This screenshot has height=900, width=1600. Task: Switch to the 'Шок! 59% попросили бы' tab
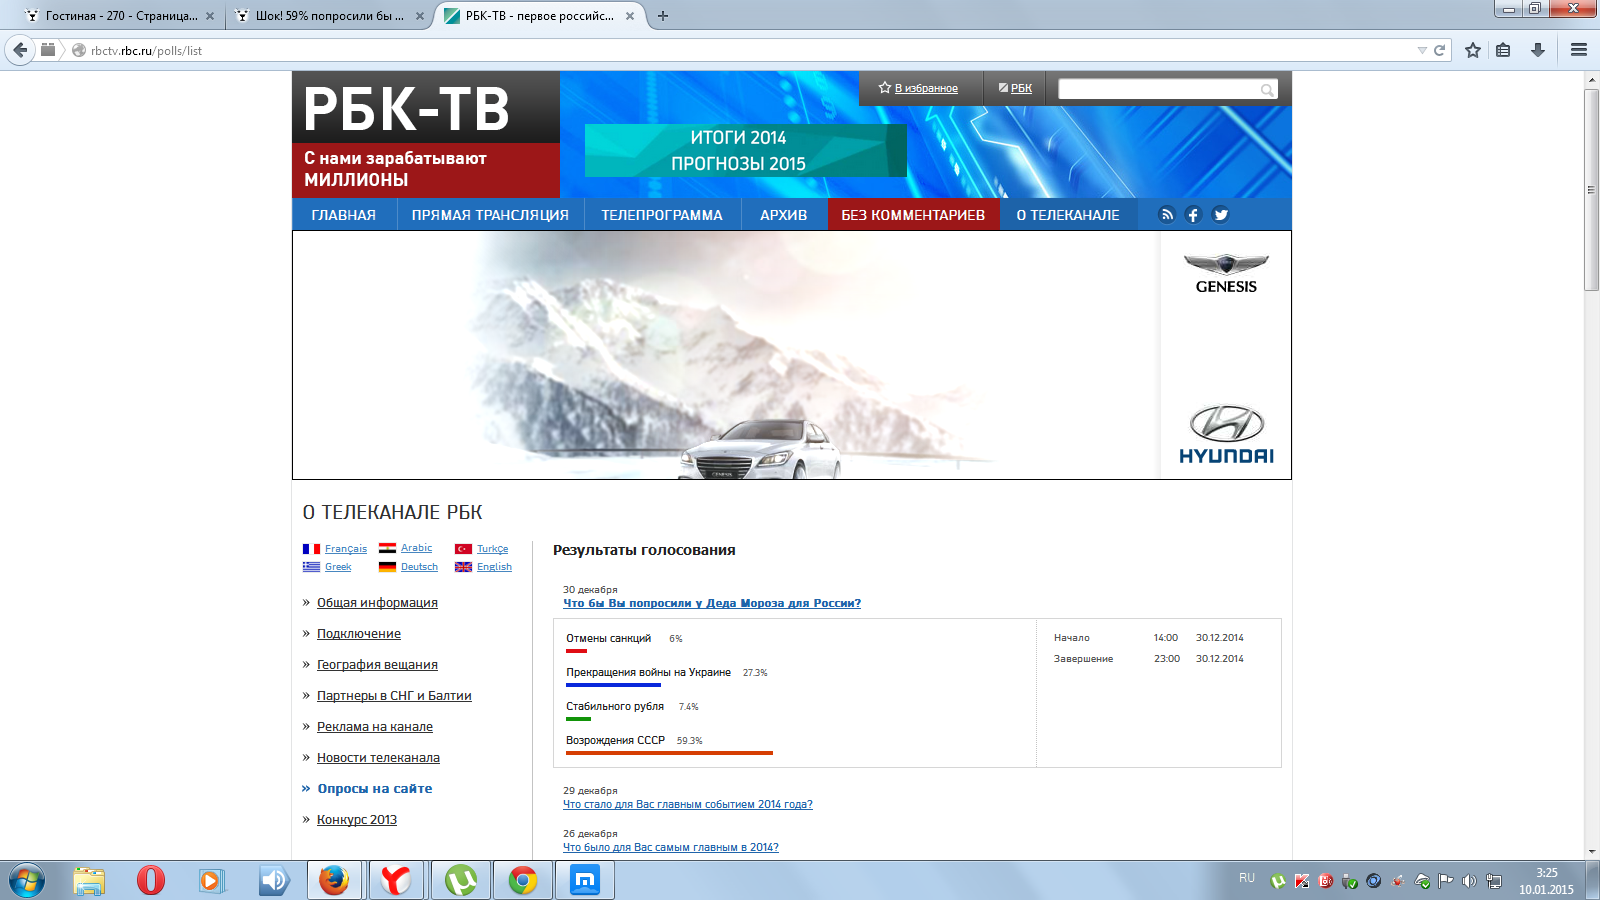click(x=330, y=16)
